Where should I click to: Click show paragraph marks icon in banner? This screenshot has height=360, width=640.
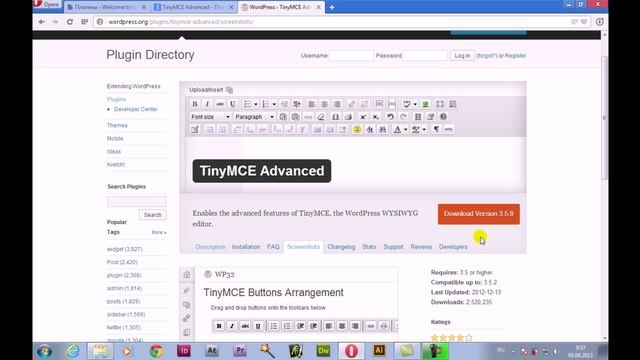pyautogui.click(x=436, y=129)
